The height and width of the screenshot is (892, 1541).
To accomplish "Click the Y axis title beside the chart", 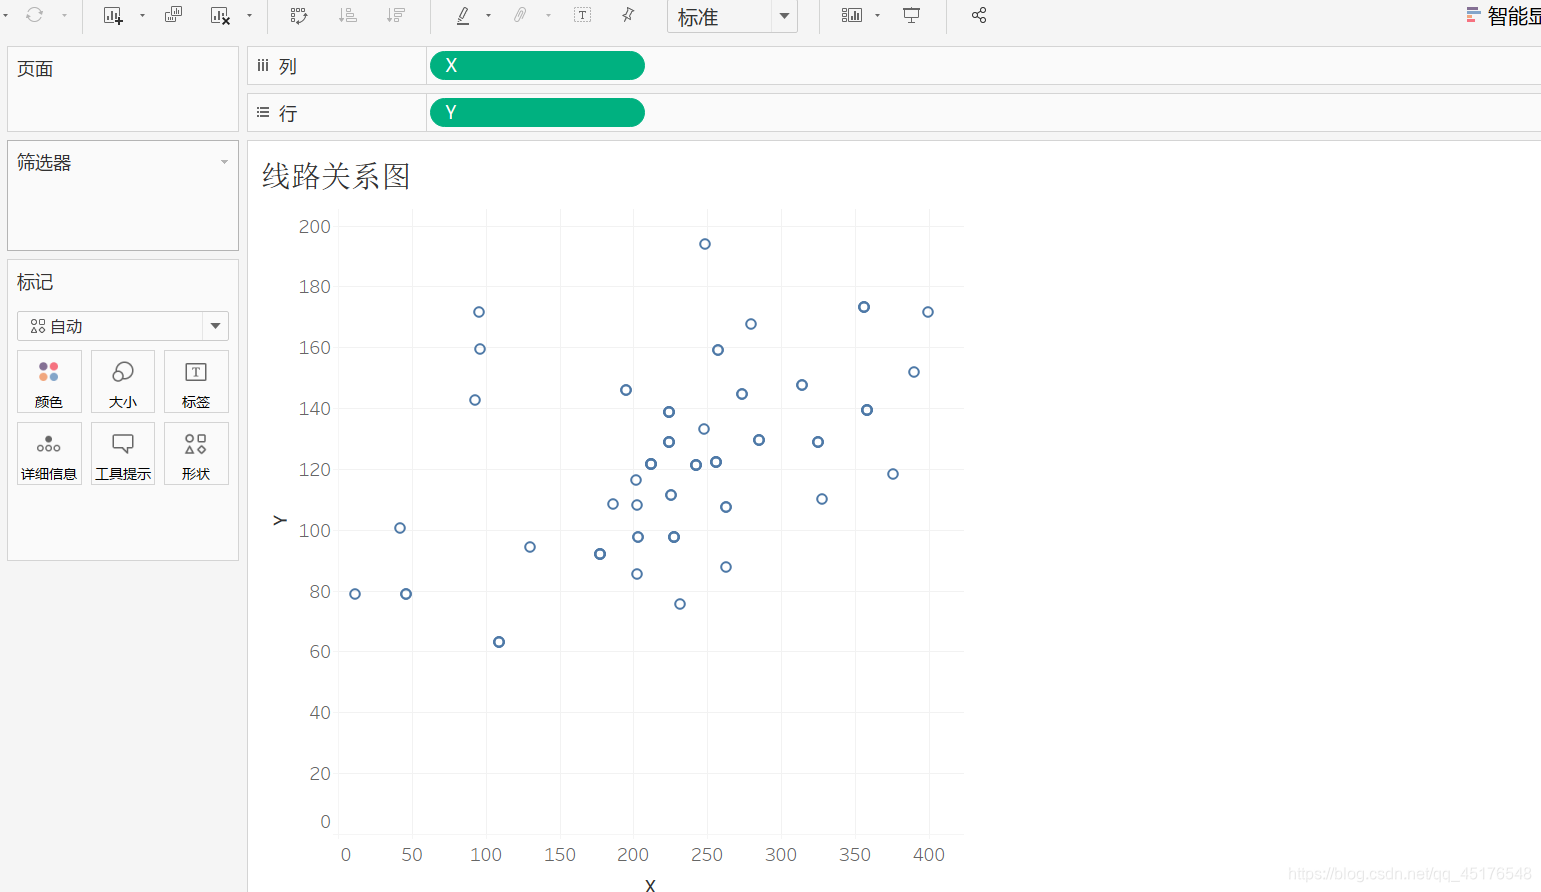I will 280,520.
